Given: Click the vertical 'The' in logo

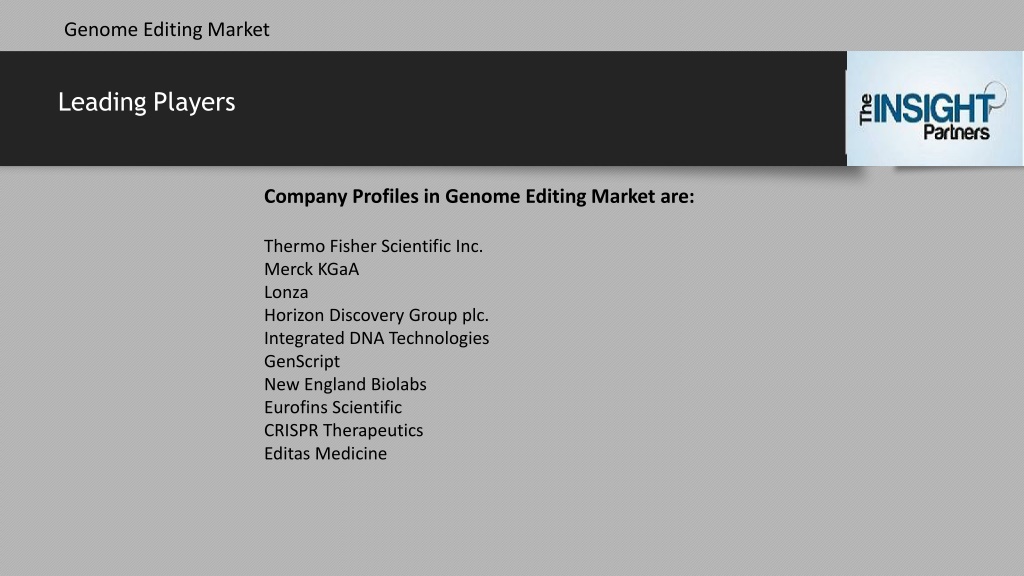Looking at the screenshot, I should click(x=866, y=110).
